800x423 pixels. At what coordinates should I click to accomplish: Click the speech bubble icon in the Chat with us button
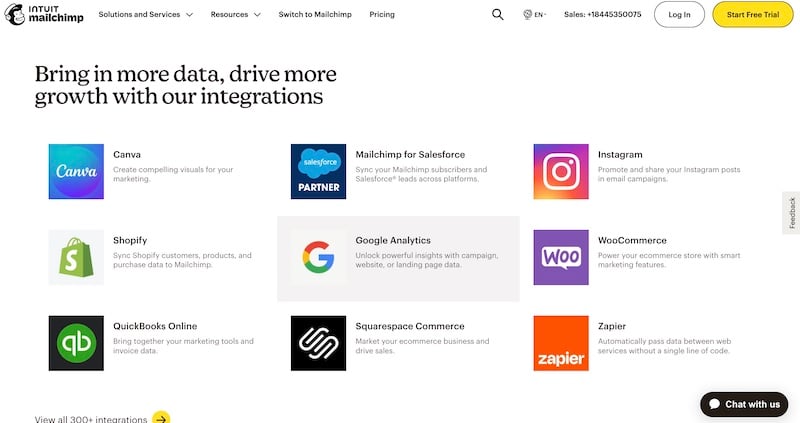[715, 404]
